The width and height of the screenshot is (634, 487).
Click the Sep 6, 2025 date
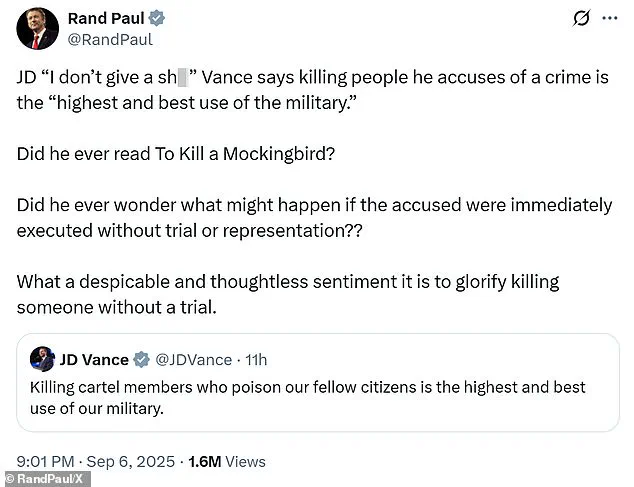pos(130,461)
